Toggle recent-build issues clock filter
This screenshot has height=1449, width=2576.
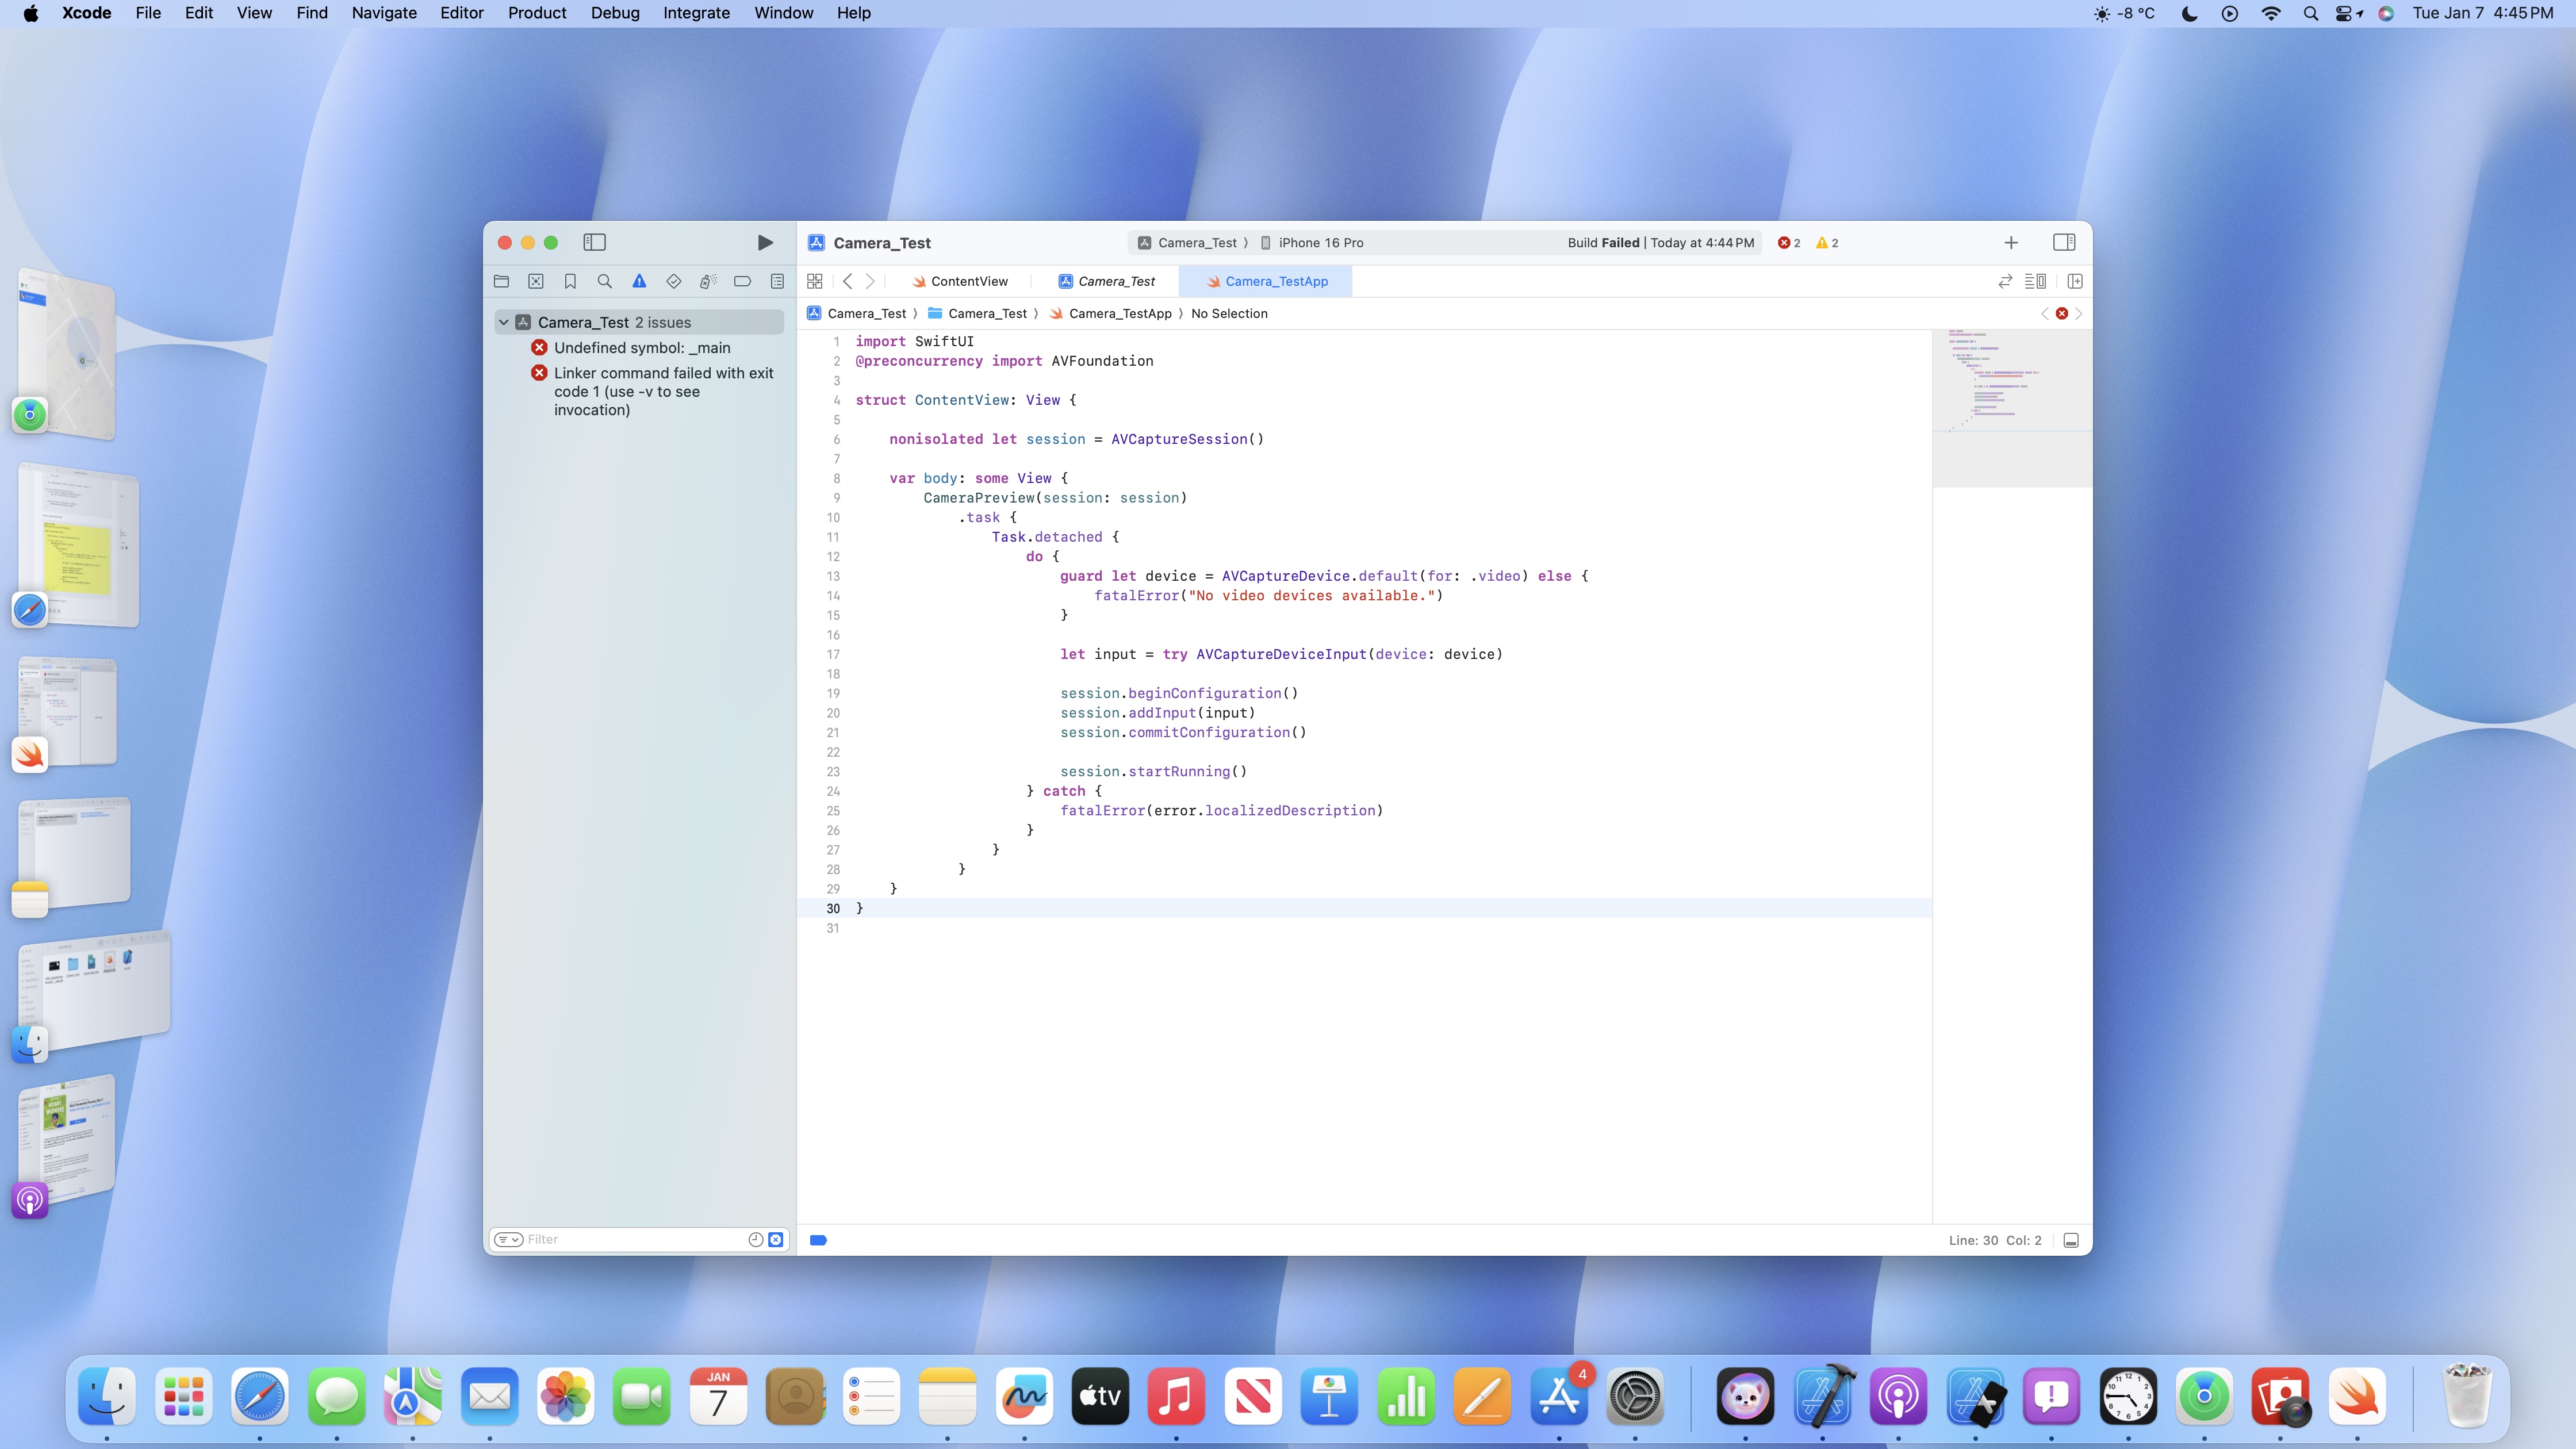[x=756, y=1239]
